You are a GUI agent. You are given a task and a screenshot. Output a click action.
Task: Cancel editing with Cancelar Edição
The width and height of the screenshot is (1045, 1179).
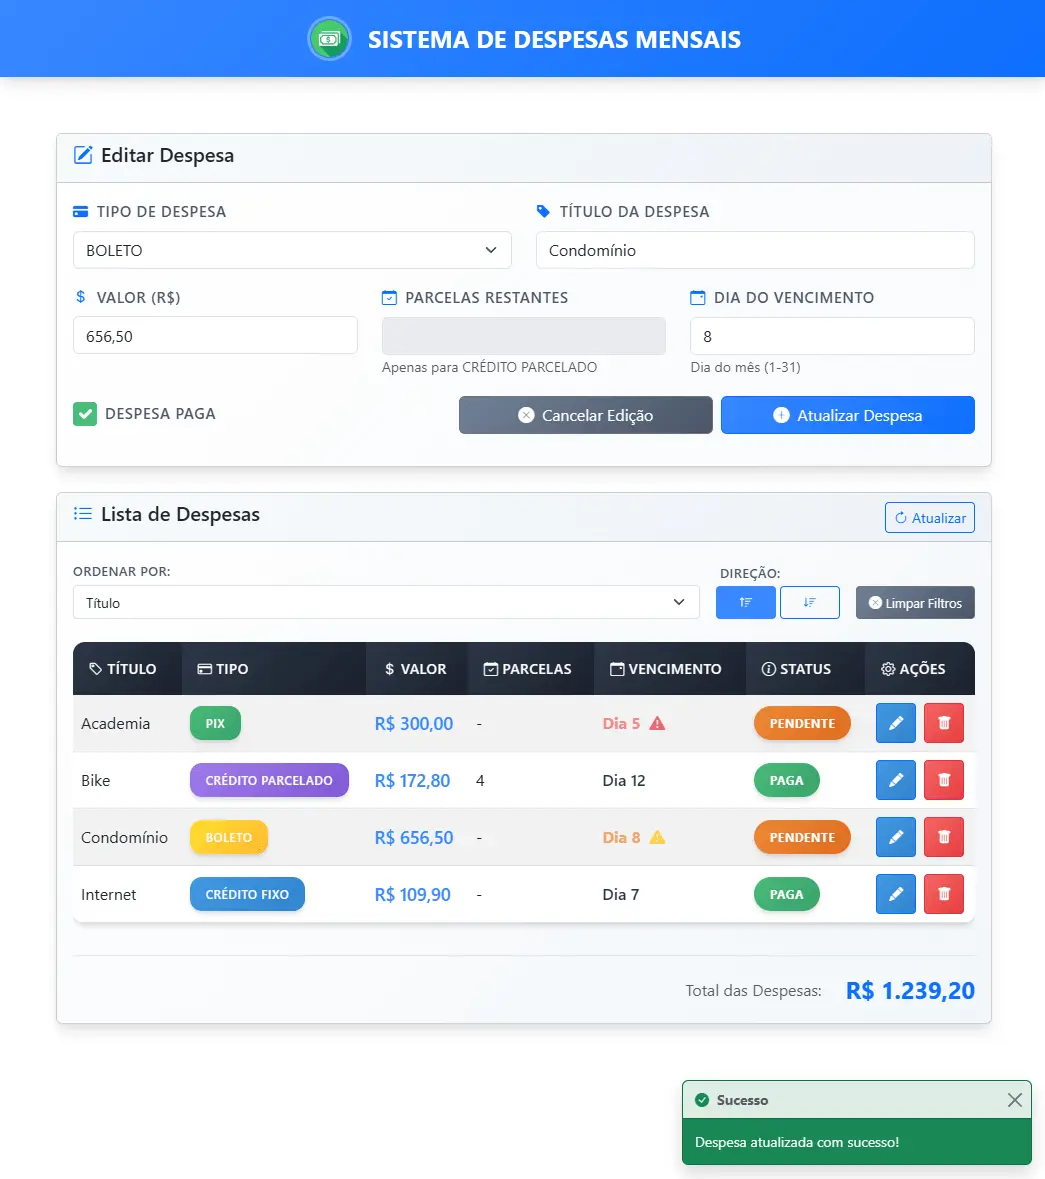point(585,415)
